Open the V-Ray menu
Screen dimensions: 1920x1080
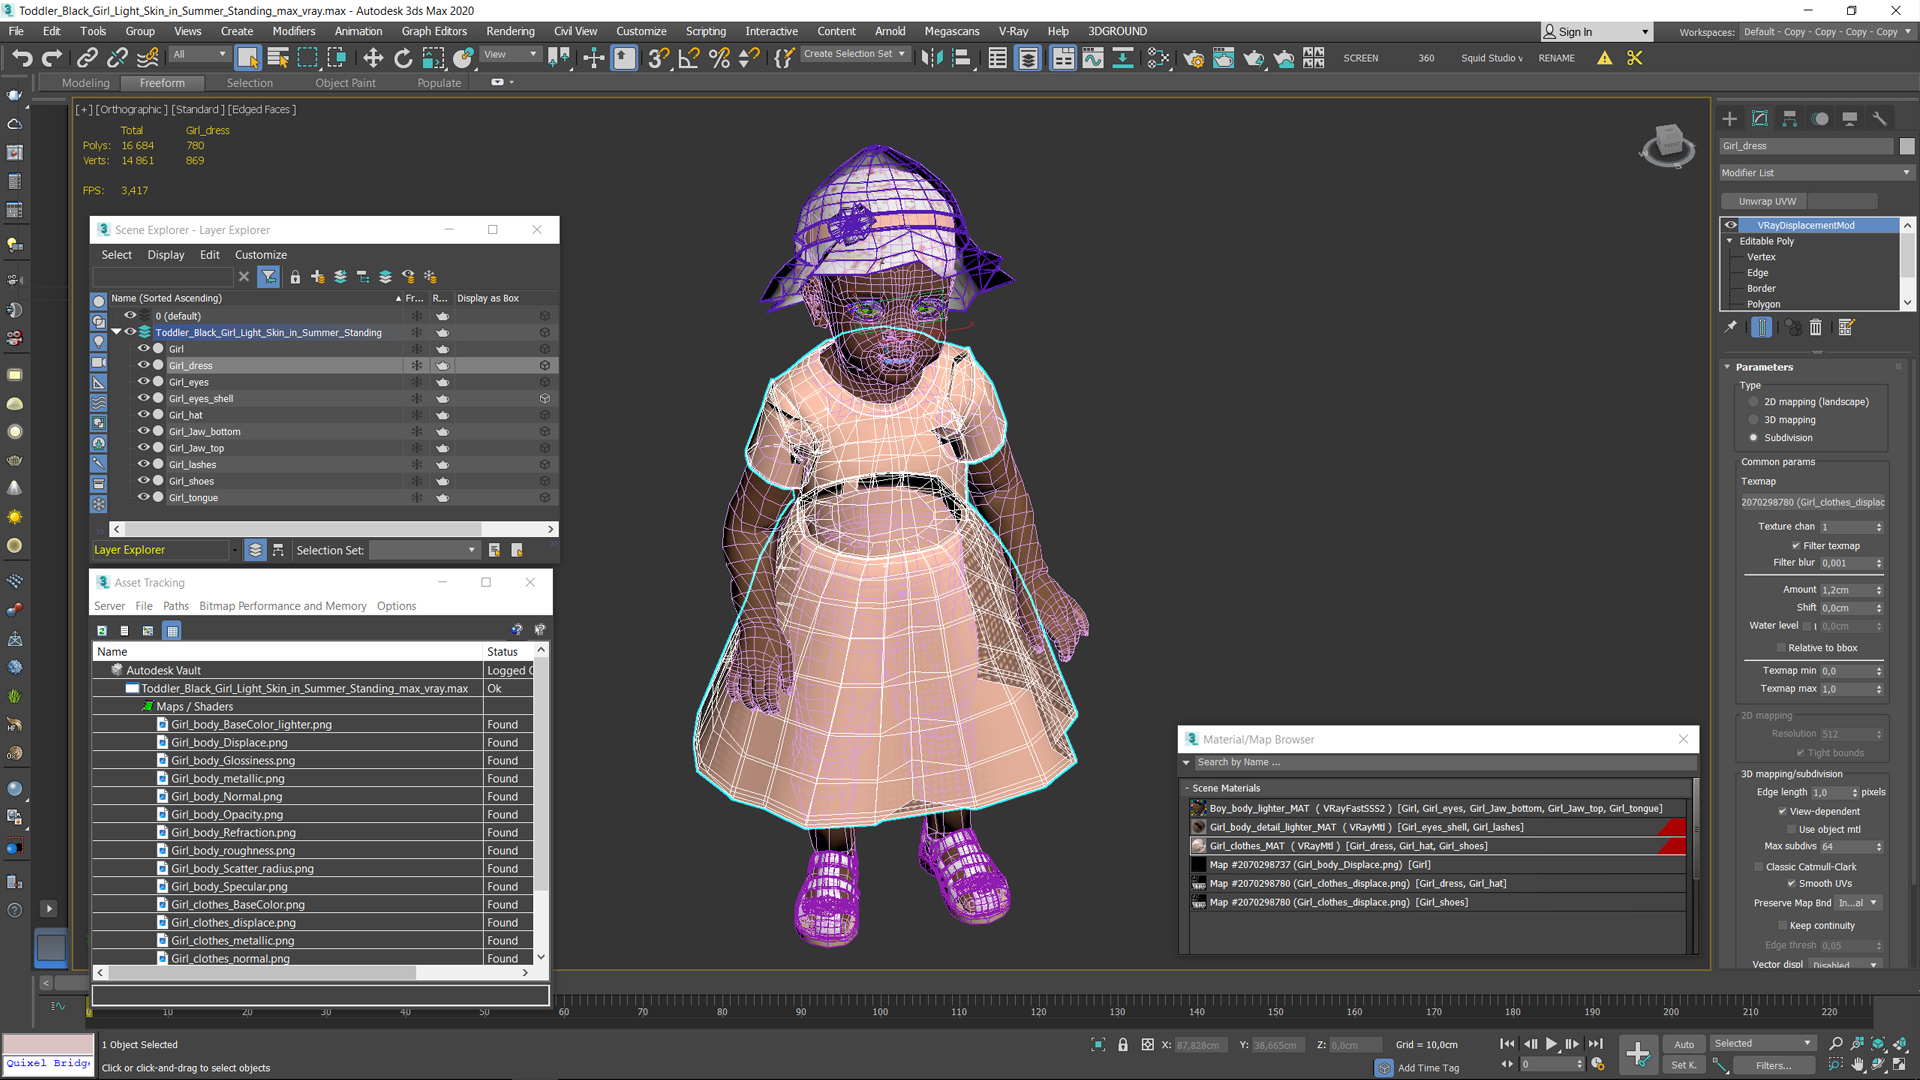pos(1013,31)
